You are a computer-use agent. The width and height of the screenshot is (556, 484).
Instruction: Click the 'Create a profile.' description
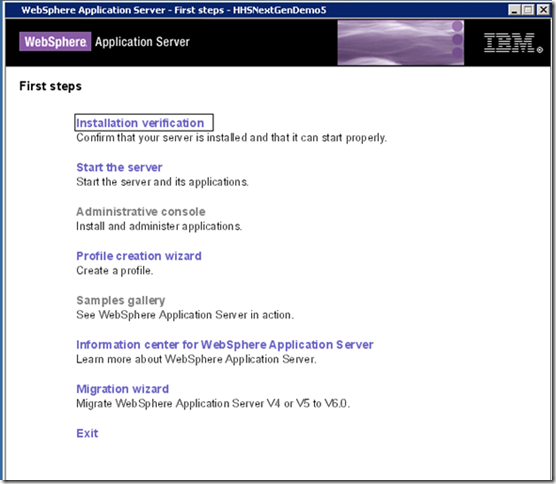coord(115,271)
